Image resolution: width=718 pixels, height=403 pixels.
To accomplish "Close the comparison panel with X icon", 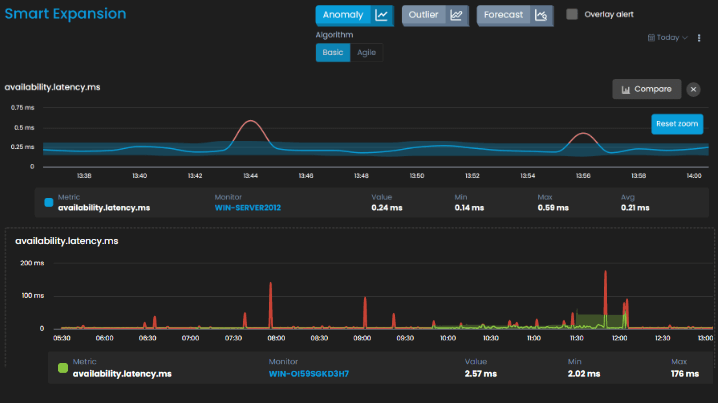I will click(x=693, y=89).
